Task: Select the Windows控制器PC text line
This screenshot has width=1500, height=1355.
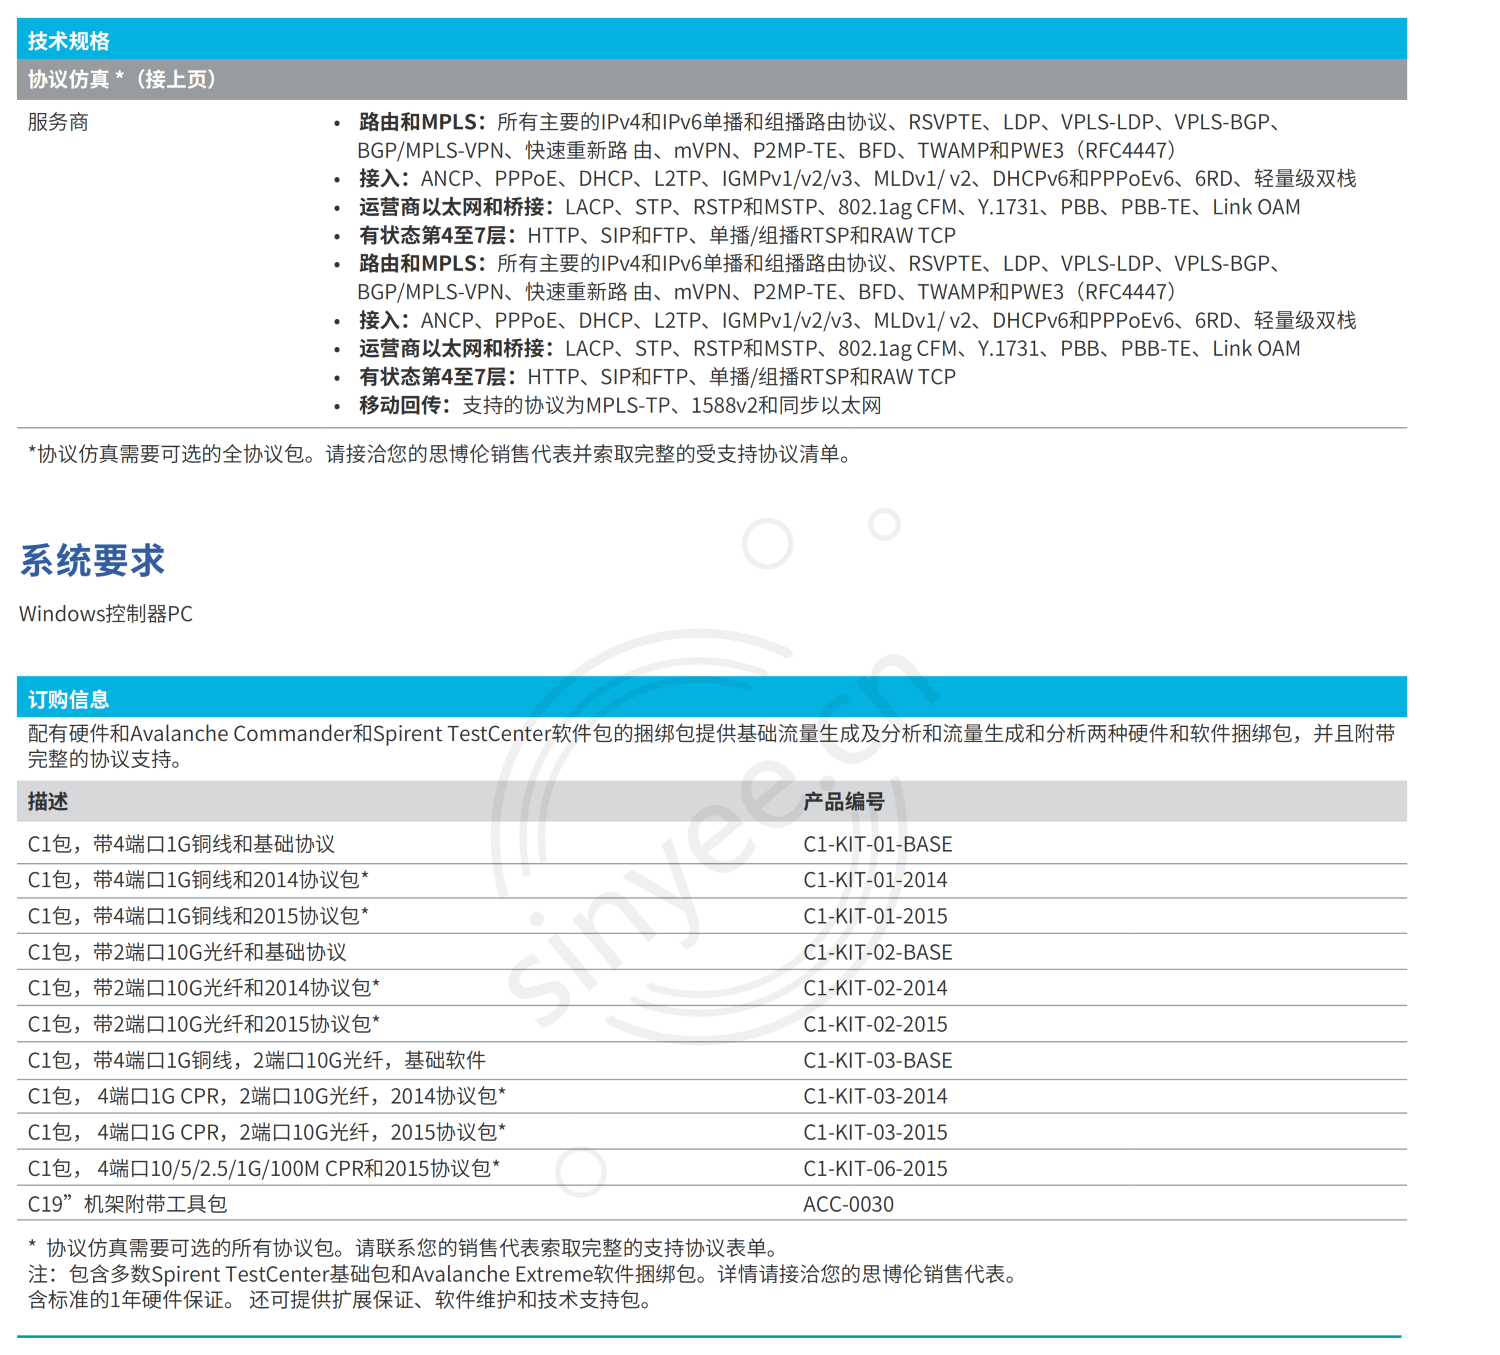Action: (x=106, y=614)
